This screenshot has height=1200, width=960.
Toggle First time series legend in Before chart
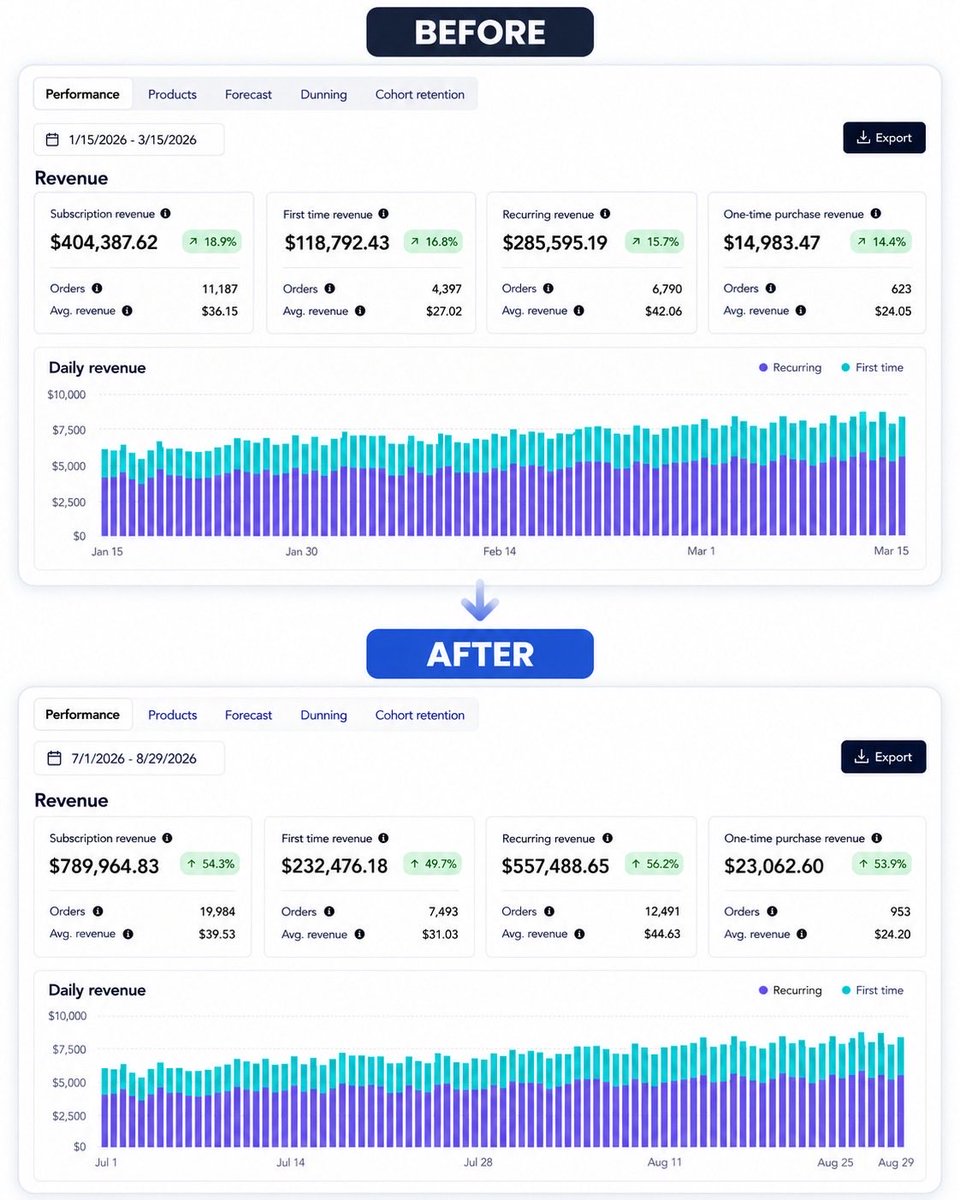[872, 368]
